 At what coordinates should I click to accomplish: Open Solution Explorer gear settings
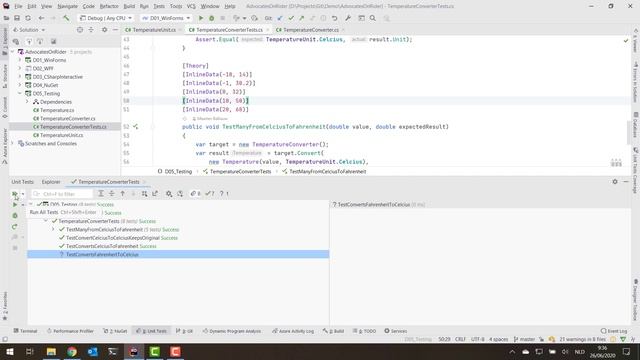[104, 30]
